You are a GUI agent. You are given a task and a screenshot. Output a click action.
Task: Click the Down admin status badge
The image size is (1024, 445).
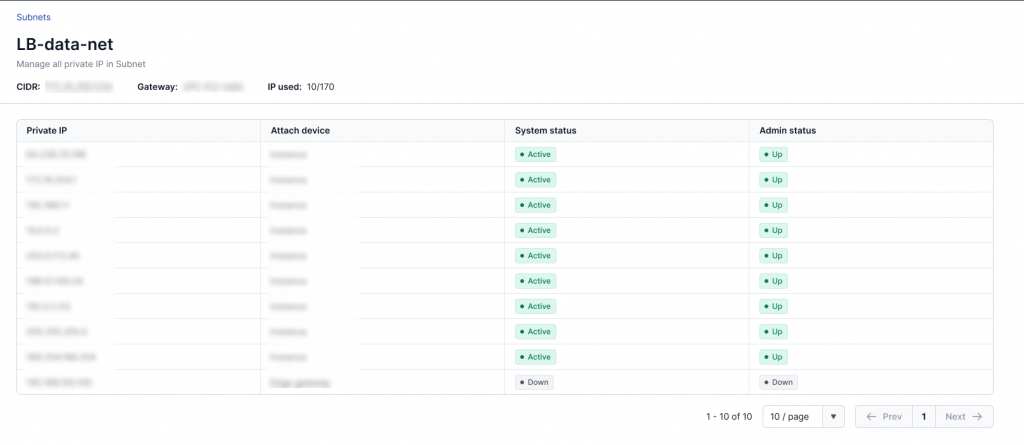click(x=778, y=382)
